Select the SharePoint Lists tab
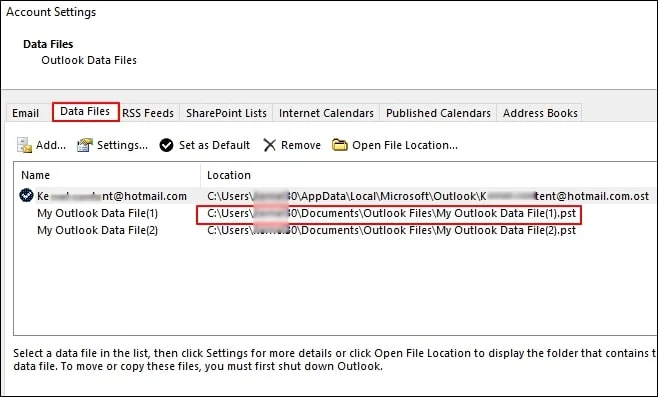The height and width of the screenshot is (397, 658). 226,113
